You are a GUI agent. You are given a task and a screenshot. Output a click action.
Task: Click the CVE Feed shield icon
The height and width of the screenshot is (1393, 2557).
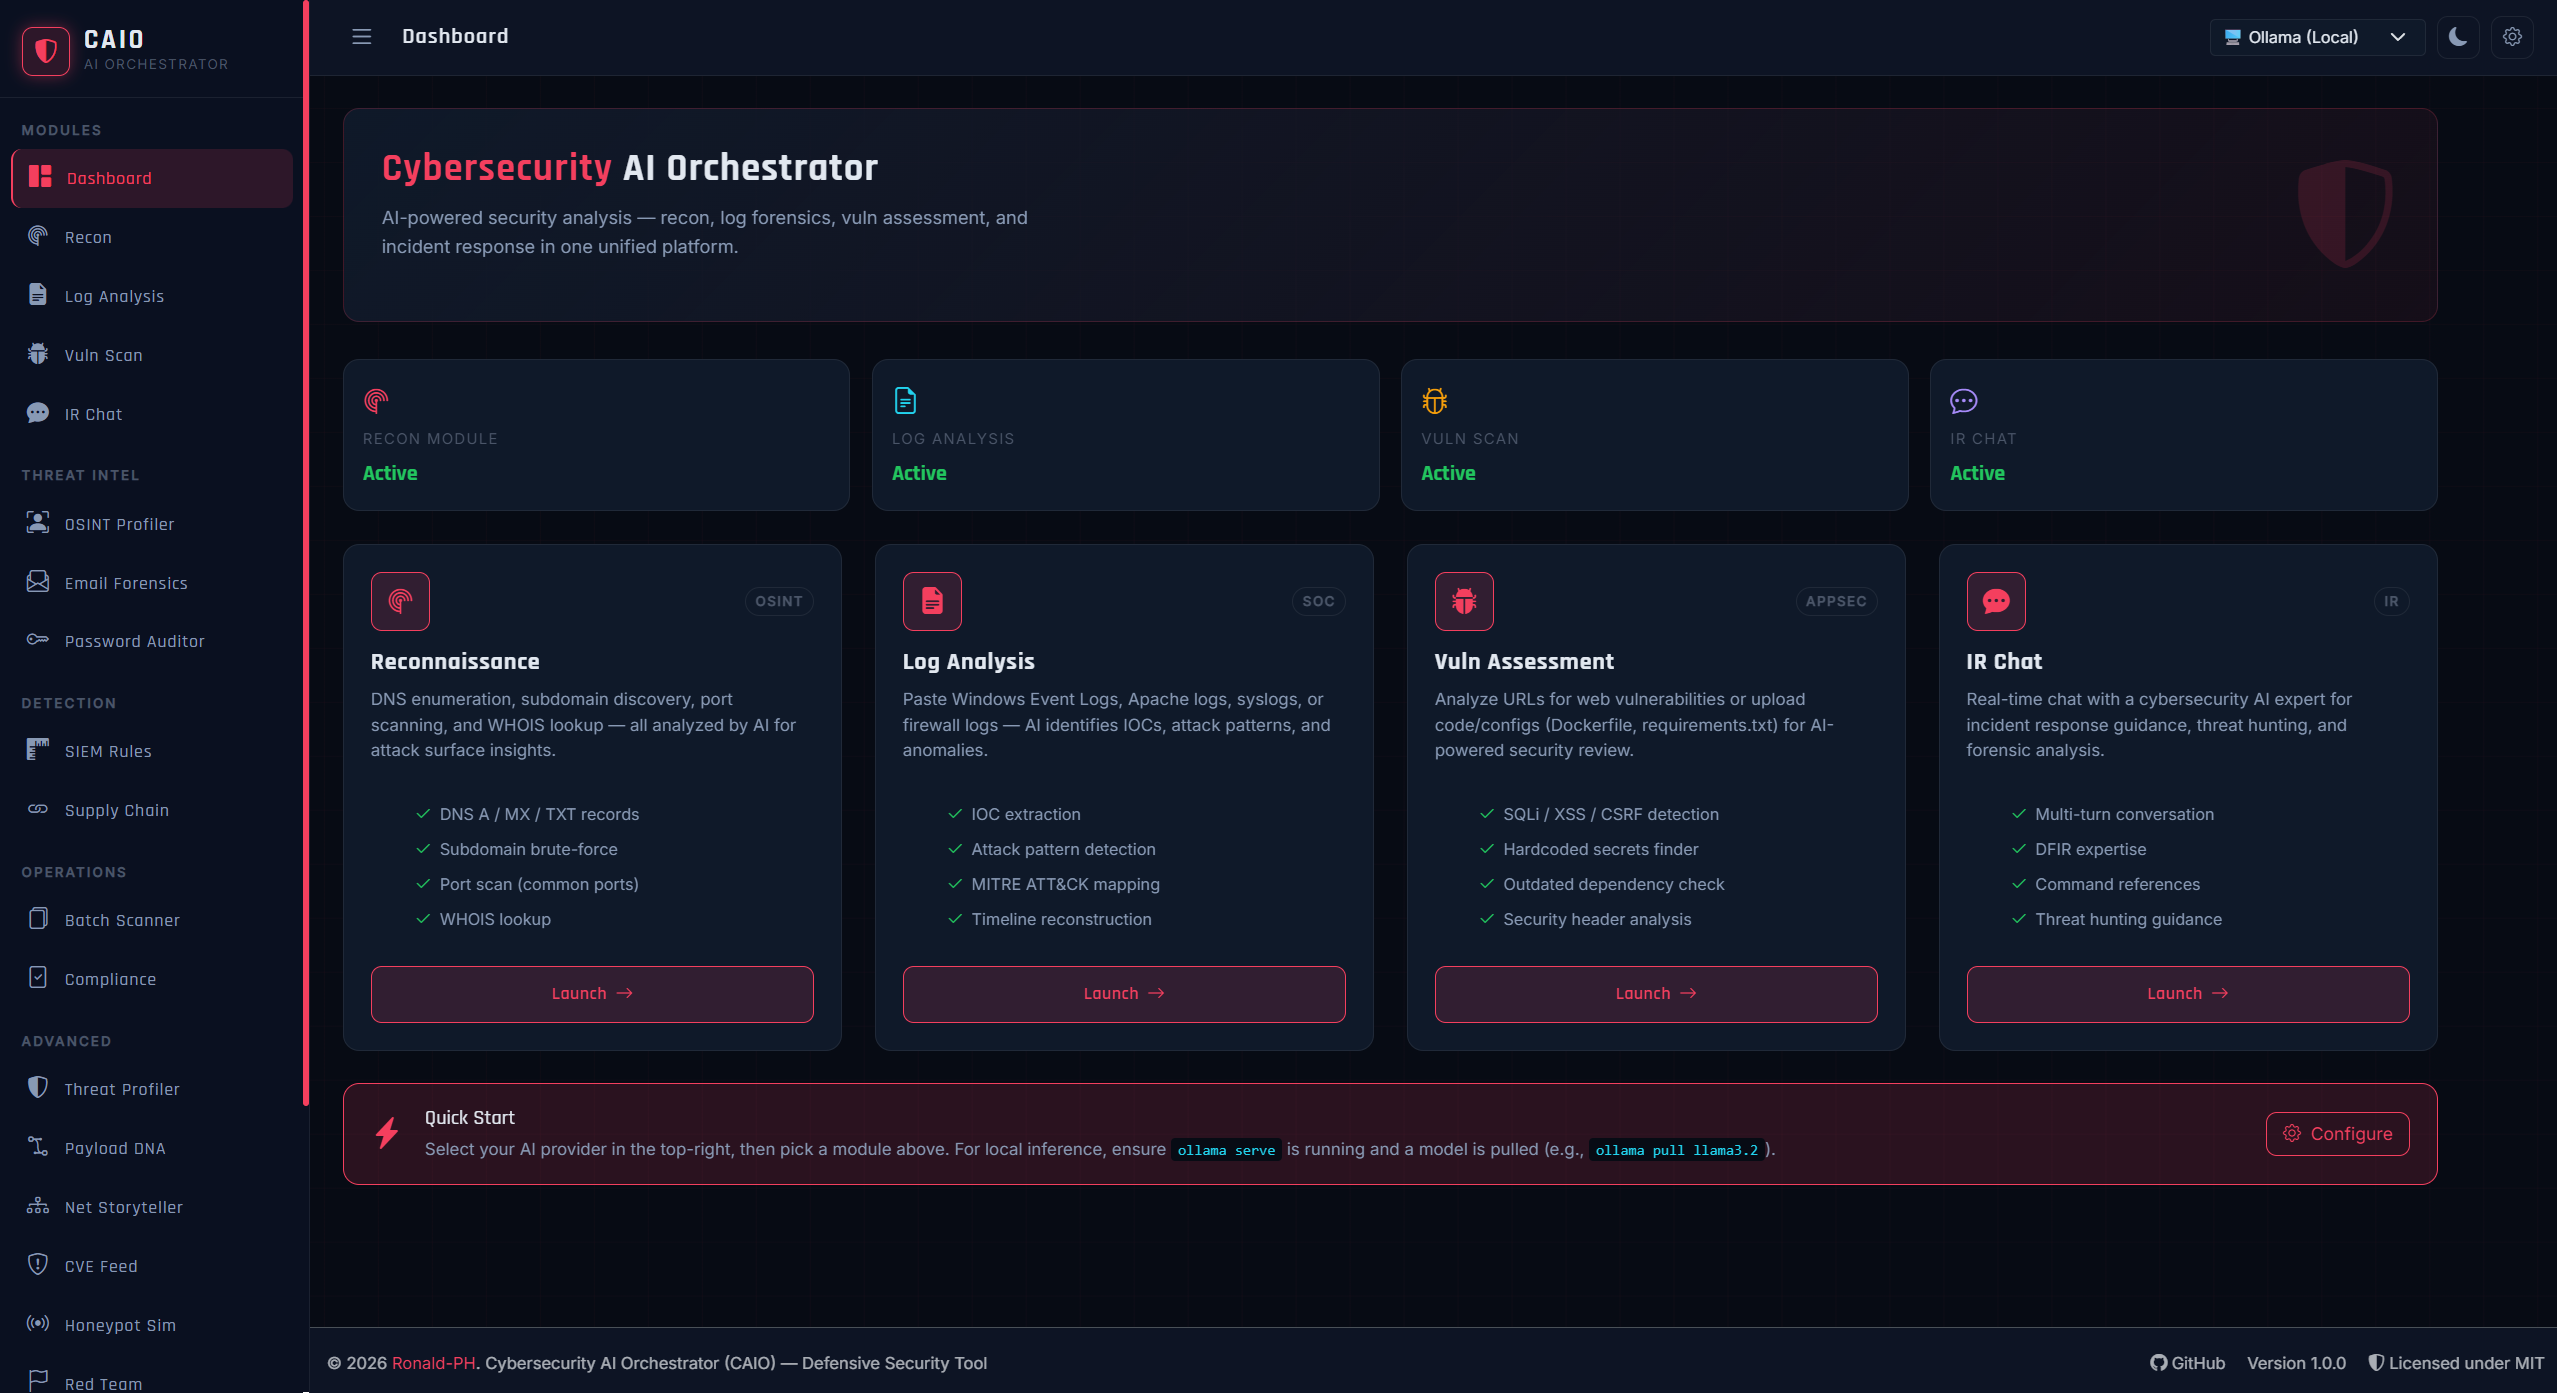[x=38, y=1264]
